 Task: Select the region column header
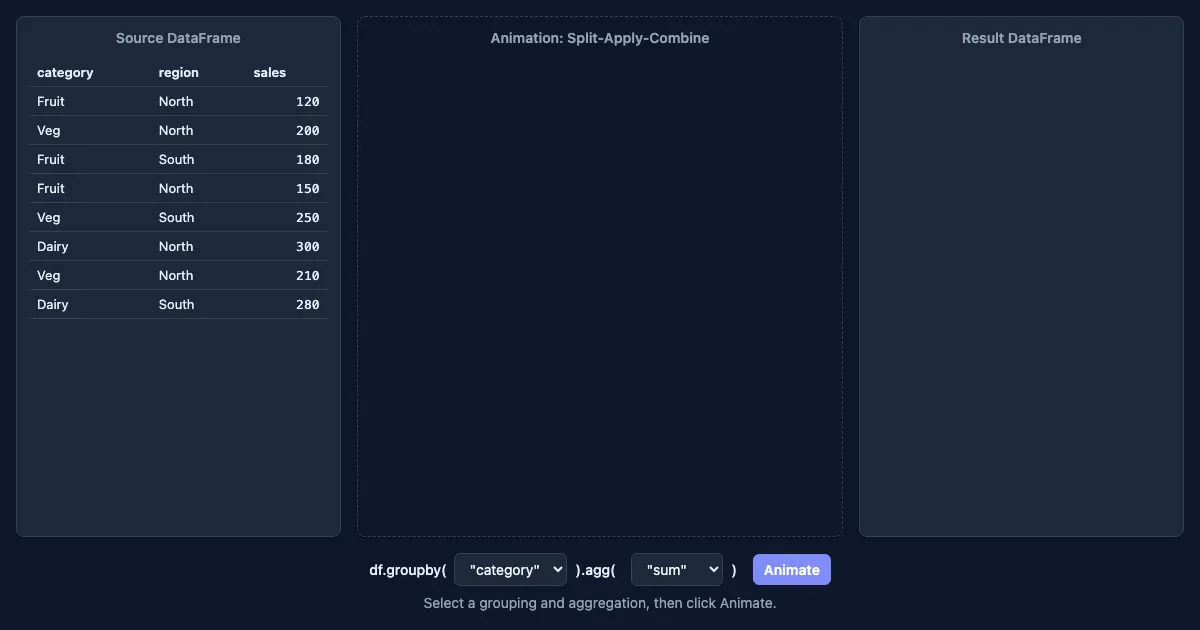click(179, 73)
